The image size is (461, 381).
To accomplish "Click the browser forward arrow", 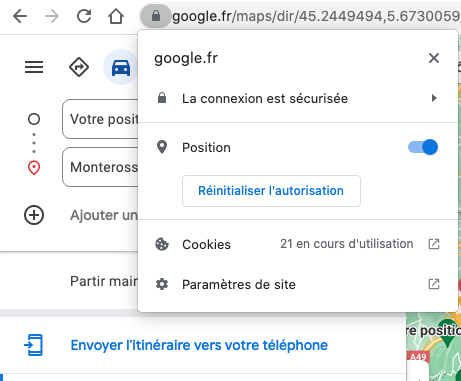I will (52, 16).
